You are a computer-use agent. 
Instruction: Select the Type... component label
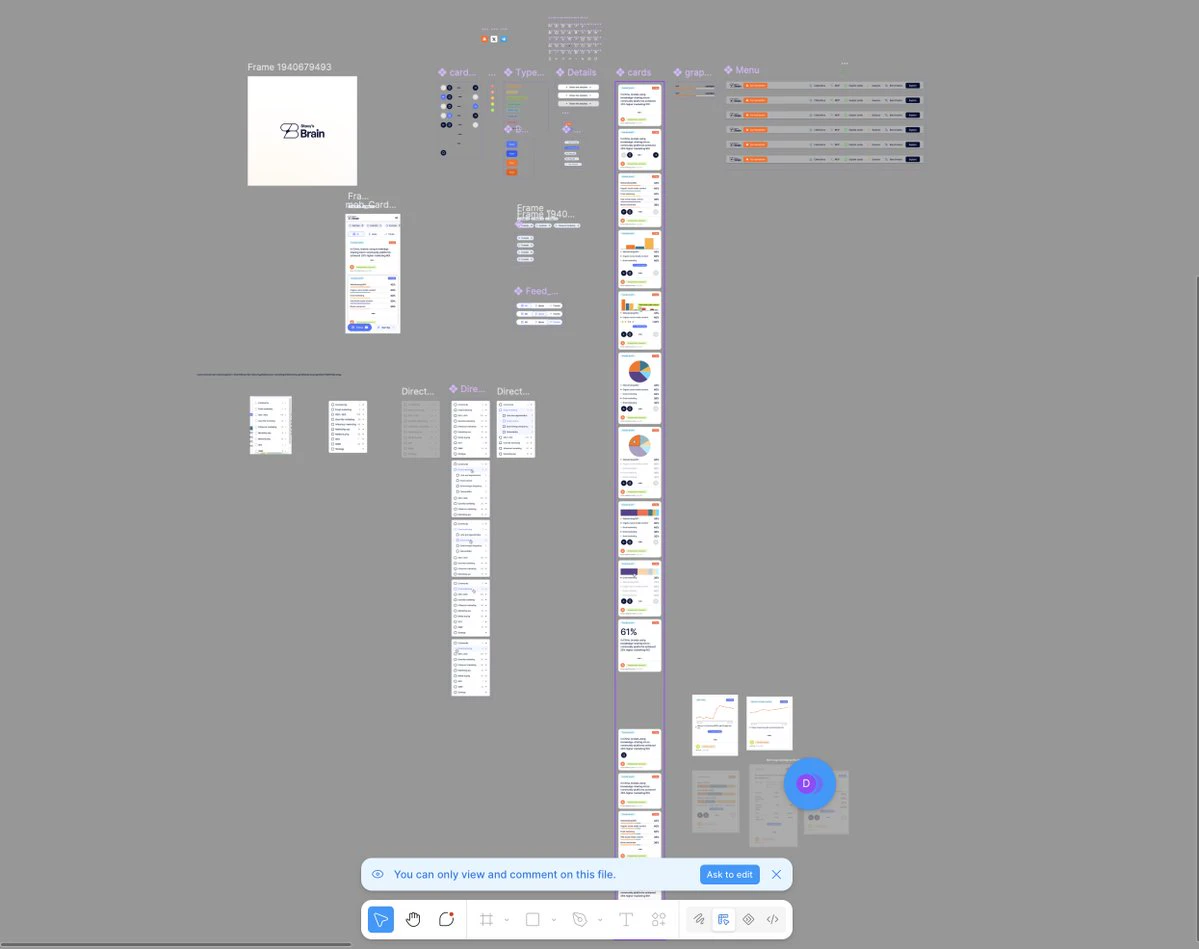pos(524,73)
